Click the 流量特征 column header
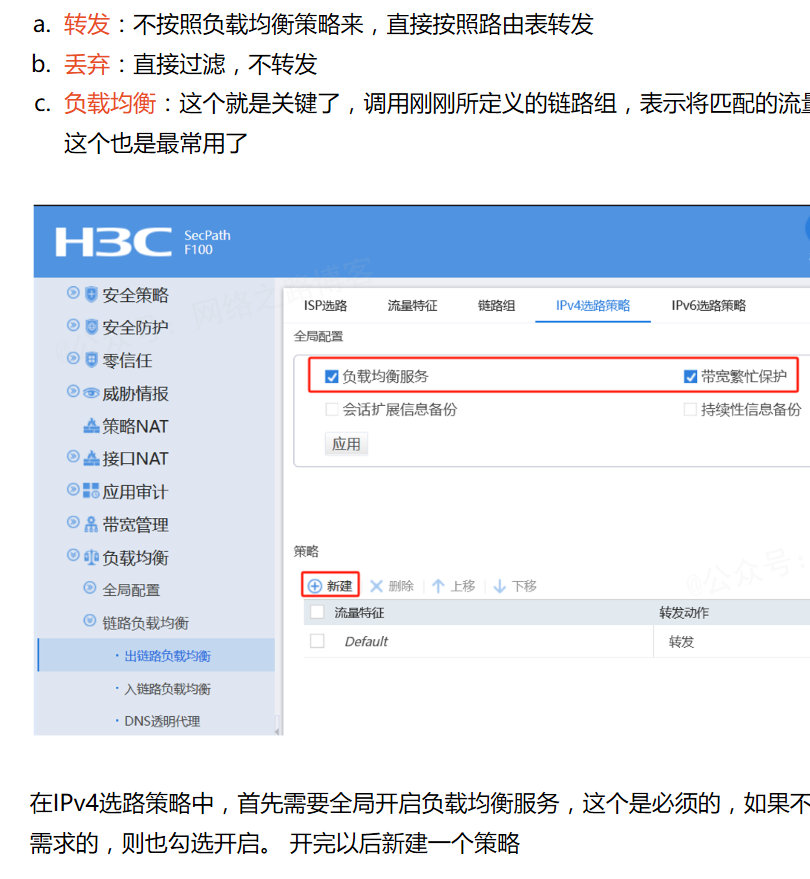 [x=359, y=613]
